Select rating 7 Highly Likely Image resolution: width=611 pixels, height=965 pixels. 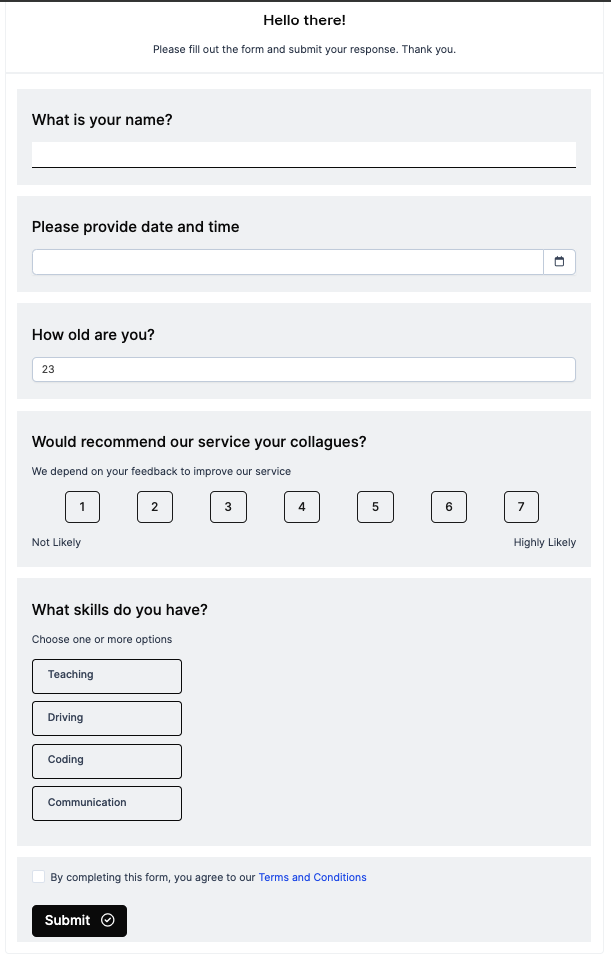(521, 507)
